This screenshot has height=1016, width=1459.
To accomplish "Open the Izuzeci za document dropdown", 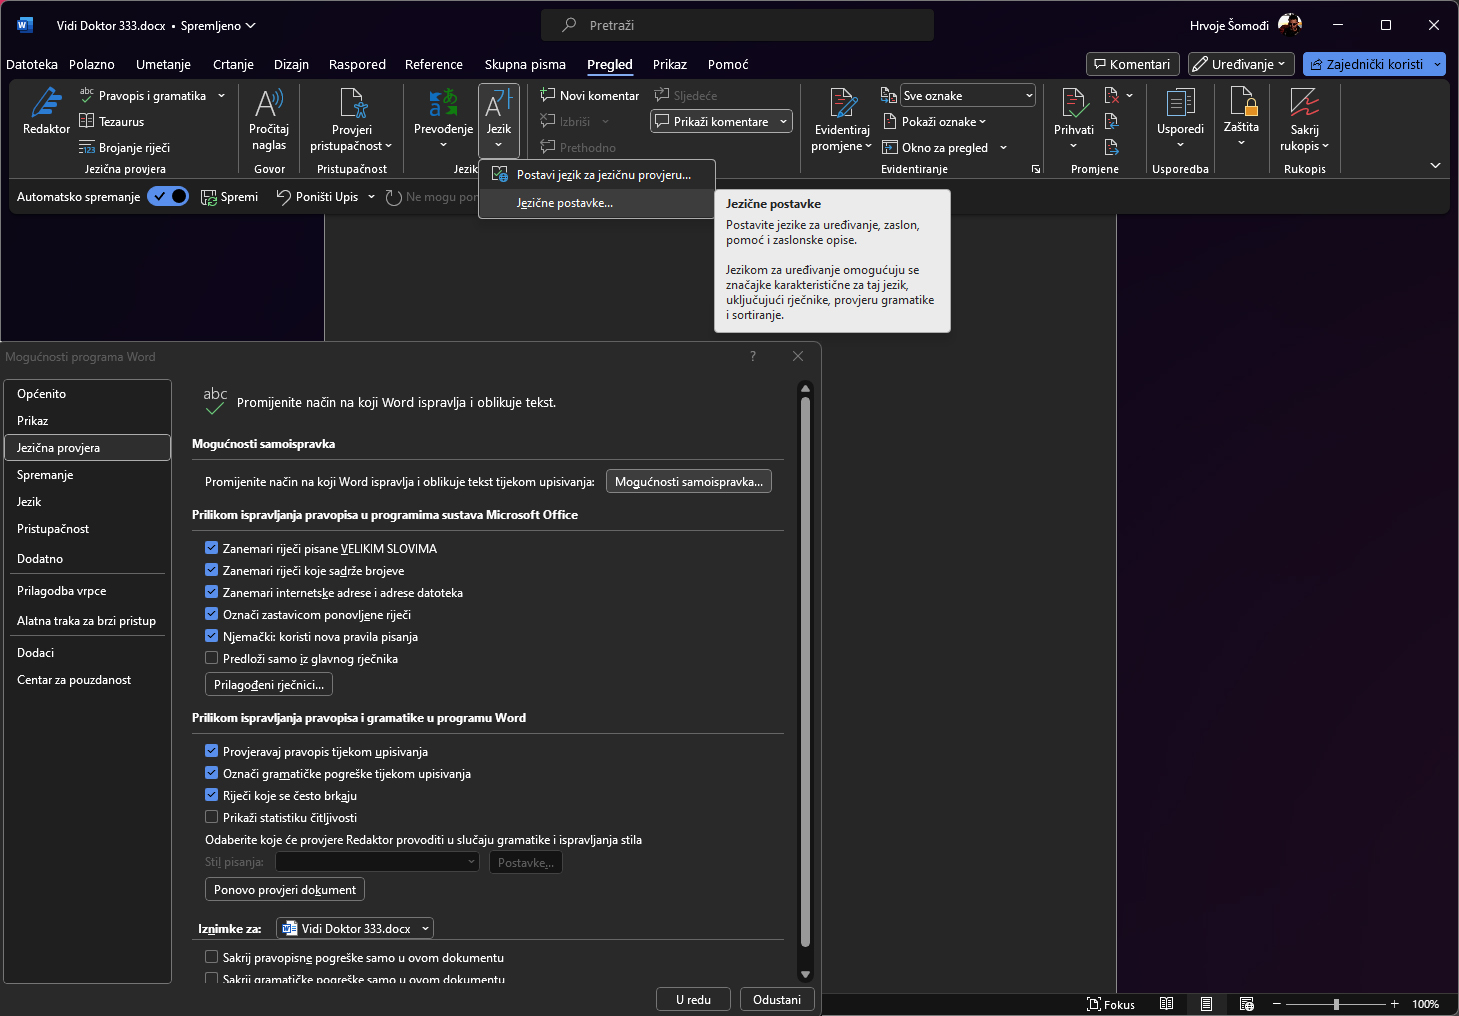I will click(x=355, y=928).
